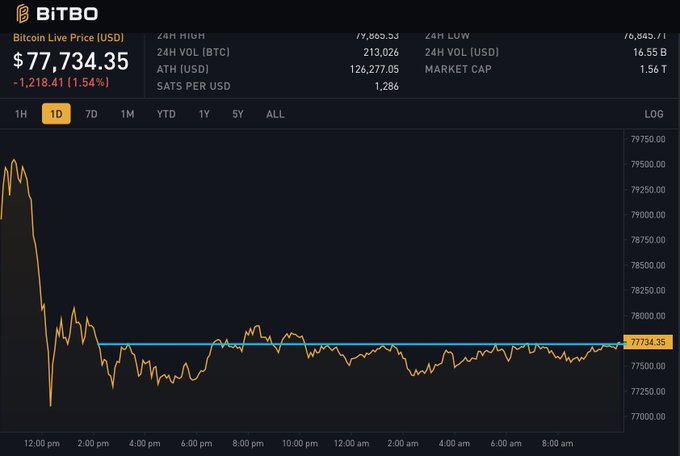Select the 1D timeframe tab
680x456 pixels.
click(x=56, y=114)
